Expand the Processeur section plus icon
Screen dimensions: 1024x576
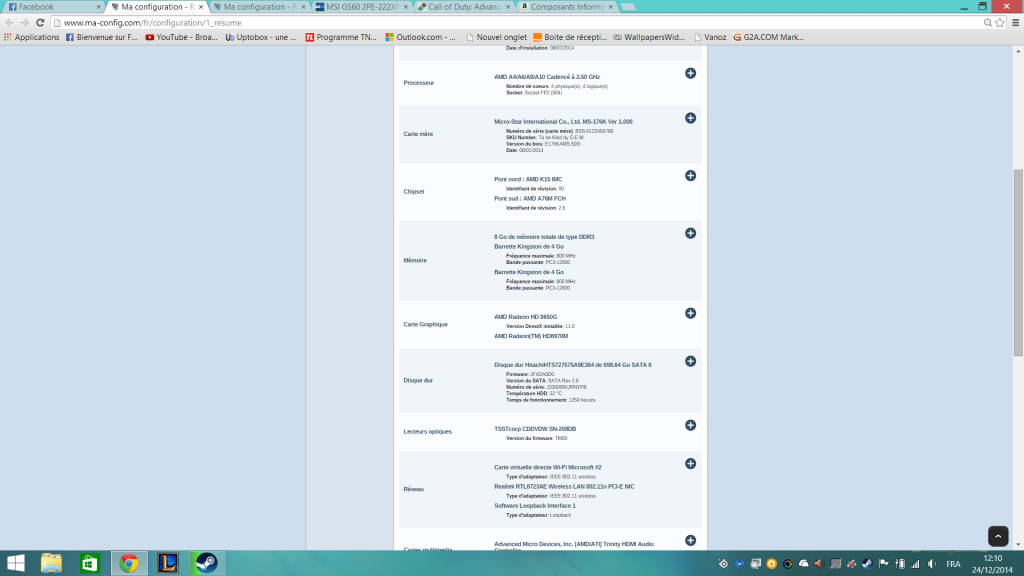click(x=690, y=73)
